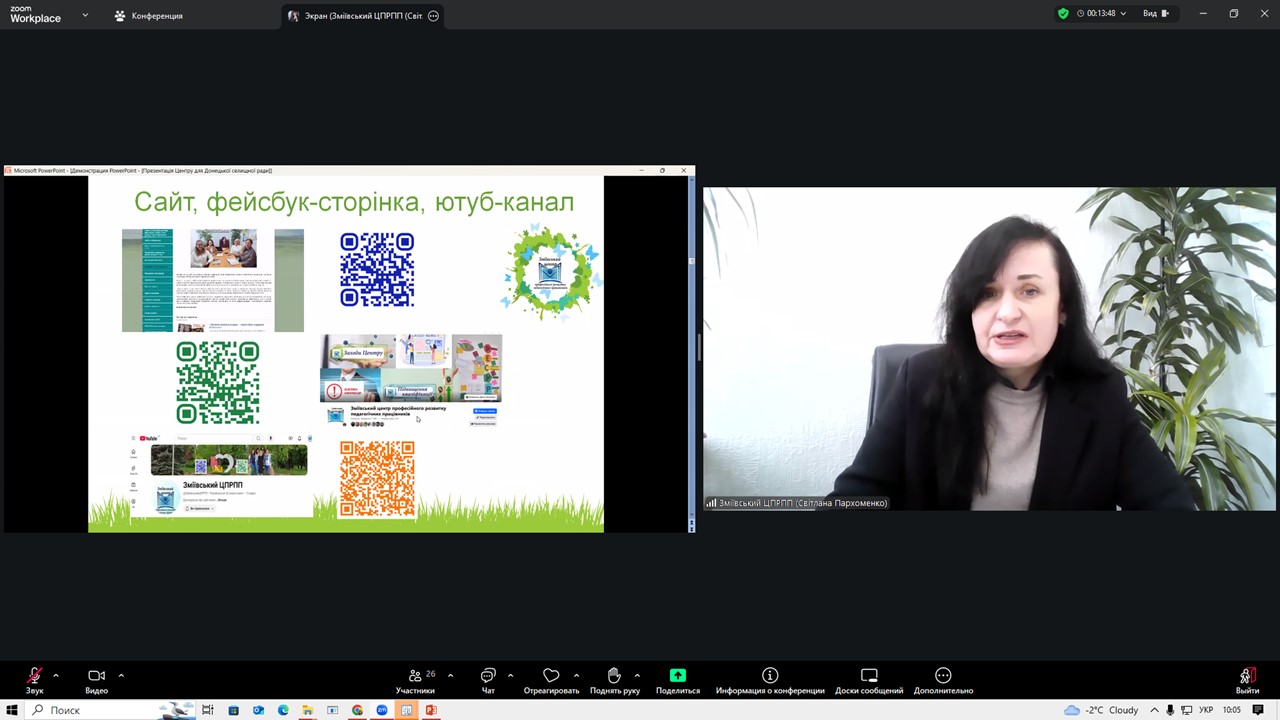The image size is (1280, 720).
Task: Open the Участники participants panel
Action: tap(414, 677)
